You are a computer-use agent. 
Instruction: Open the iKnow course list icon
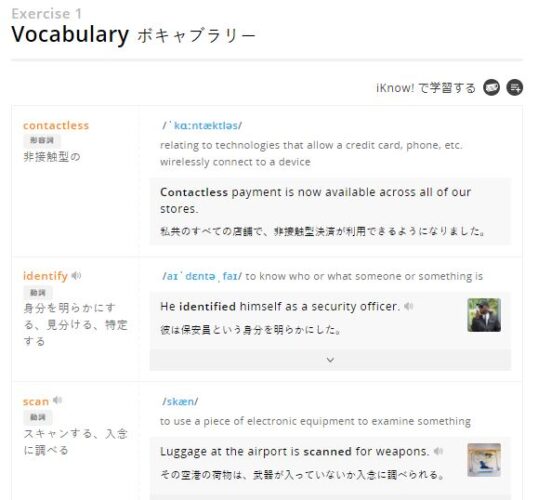[515, 88]
